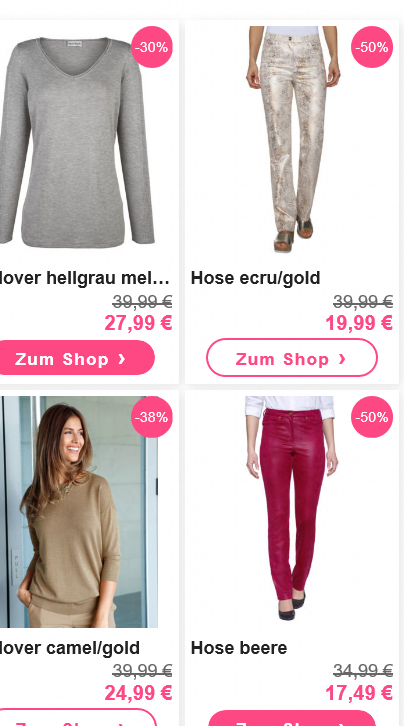
Task: Open the 'Hose beere' product title
Action: pos(239,648)
